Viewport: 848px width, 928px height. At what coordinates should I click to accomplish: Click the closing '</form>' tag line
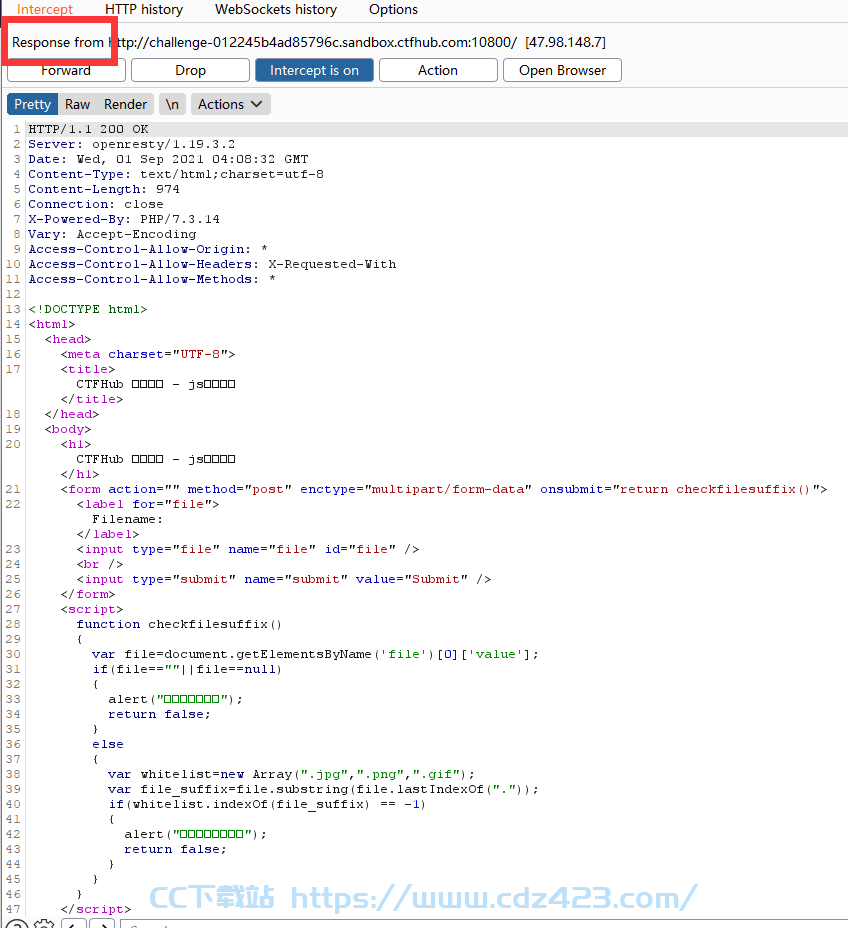[x=88, y=594]
